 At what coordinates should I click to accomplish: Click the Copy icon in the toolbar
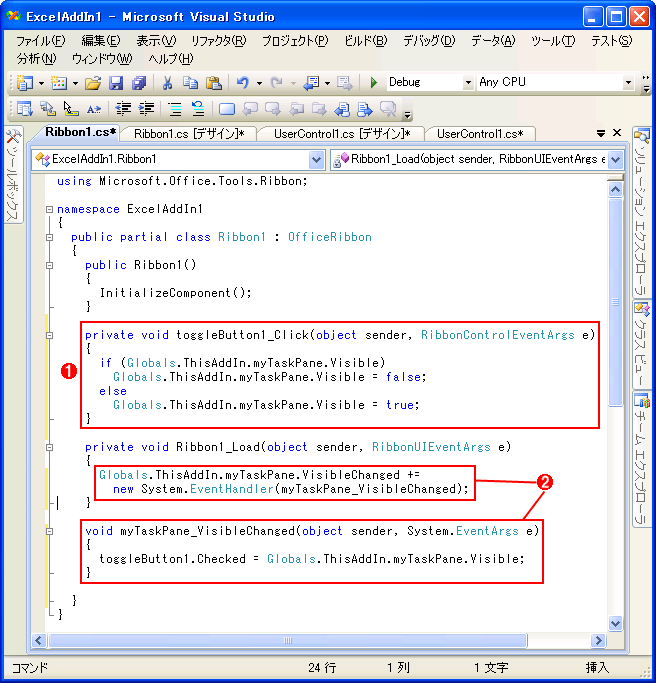(x=190, y=82)
